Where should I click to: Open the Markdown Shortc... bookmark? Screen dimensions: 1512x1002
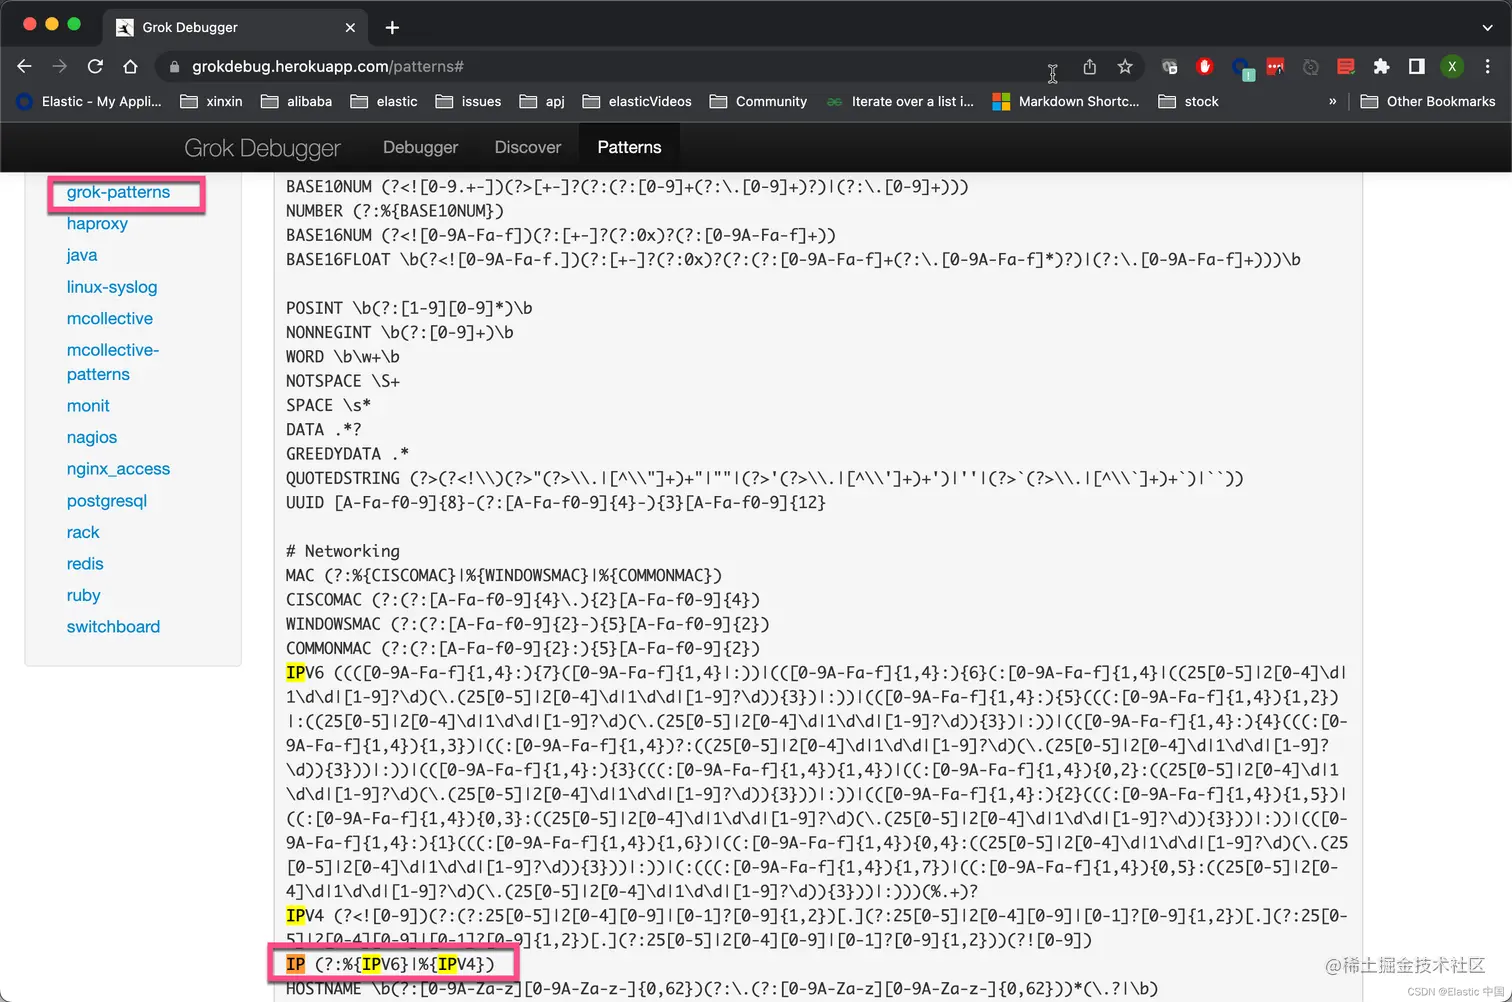tap(1066, 101)
